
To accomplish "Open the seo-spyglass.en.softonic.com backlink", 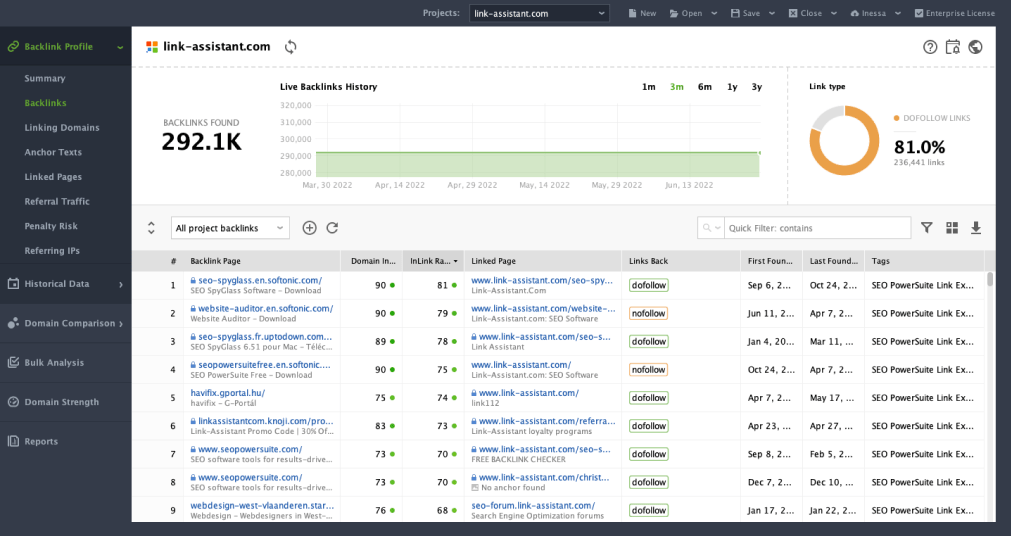I will (x=260, y=280).
